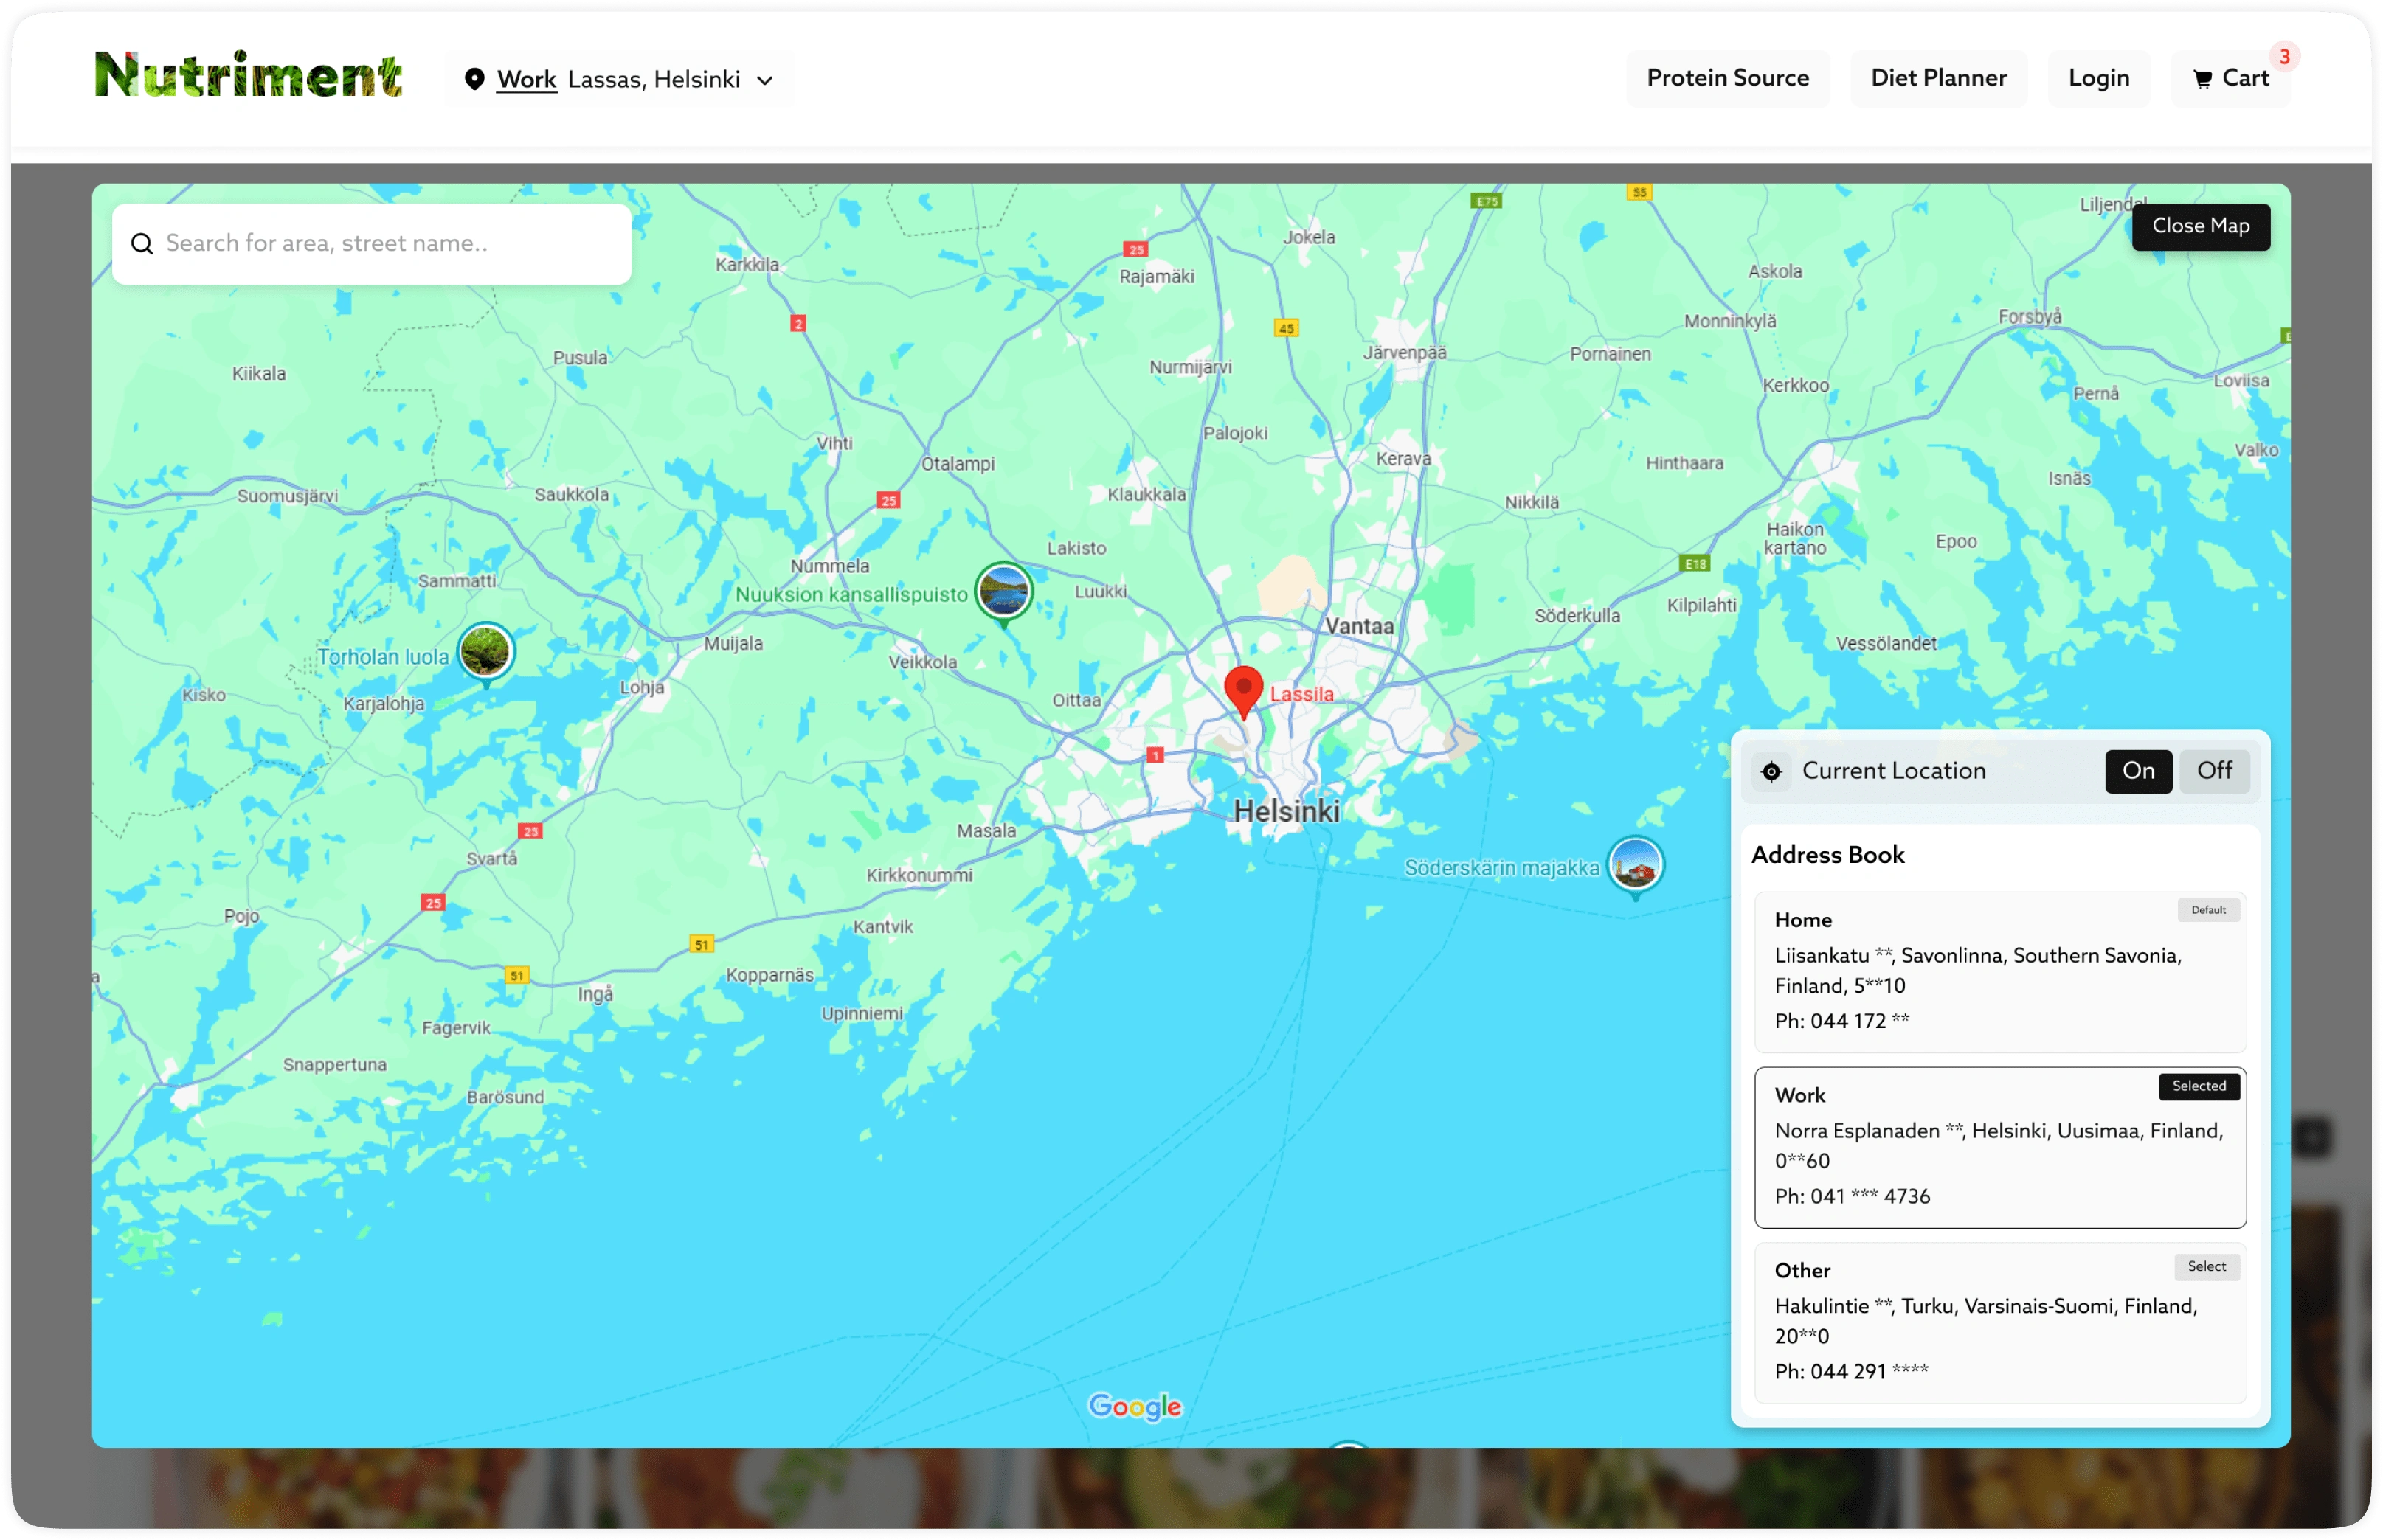Click the Current Location crosshair icon
The width and height of the screenshot is (2383, 1540).
[1771, 771]
